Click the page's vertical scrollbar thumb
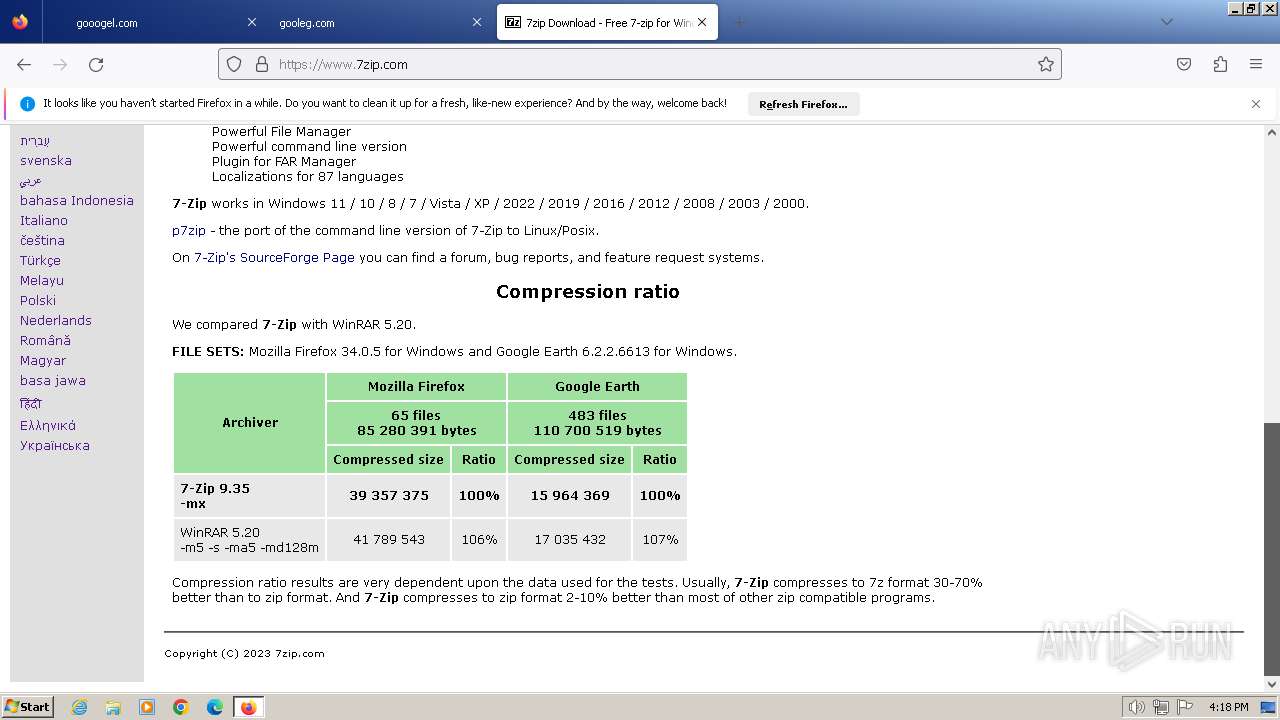1280x720 pixels. [1271, 549]
